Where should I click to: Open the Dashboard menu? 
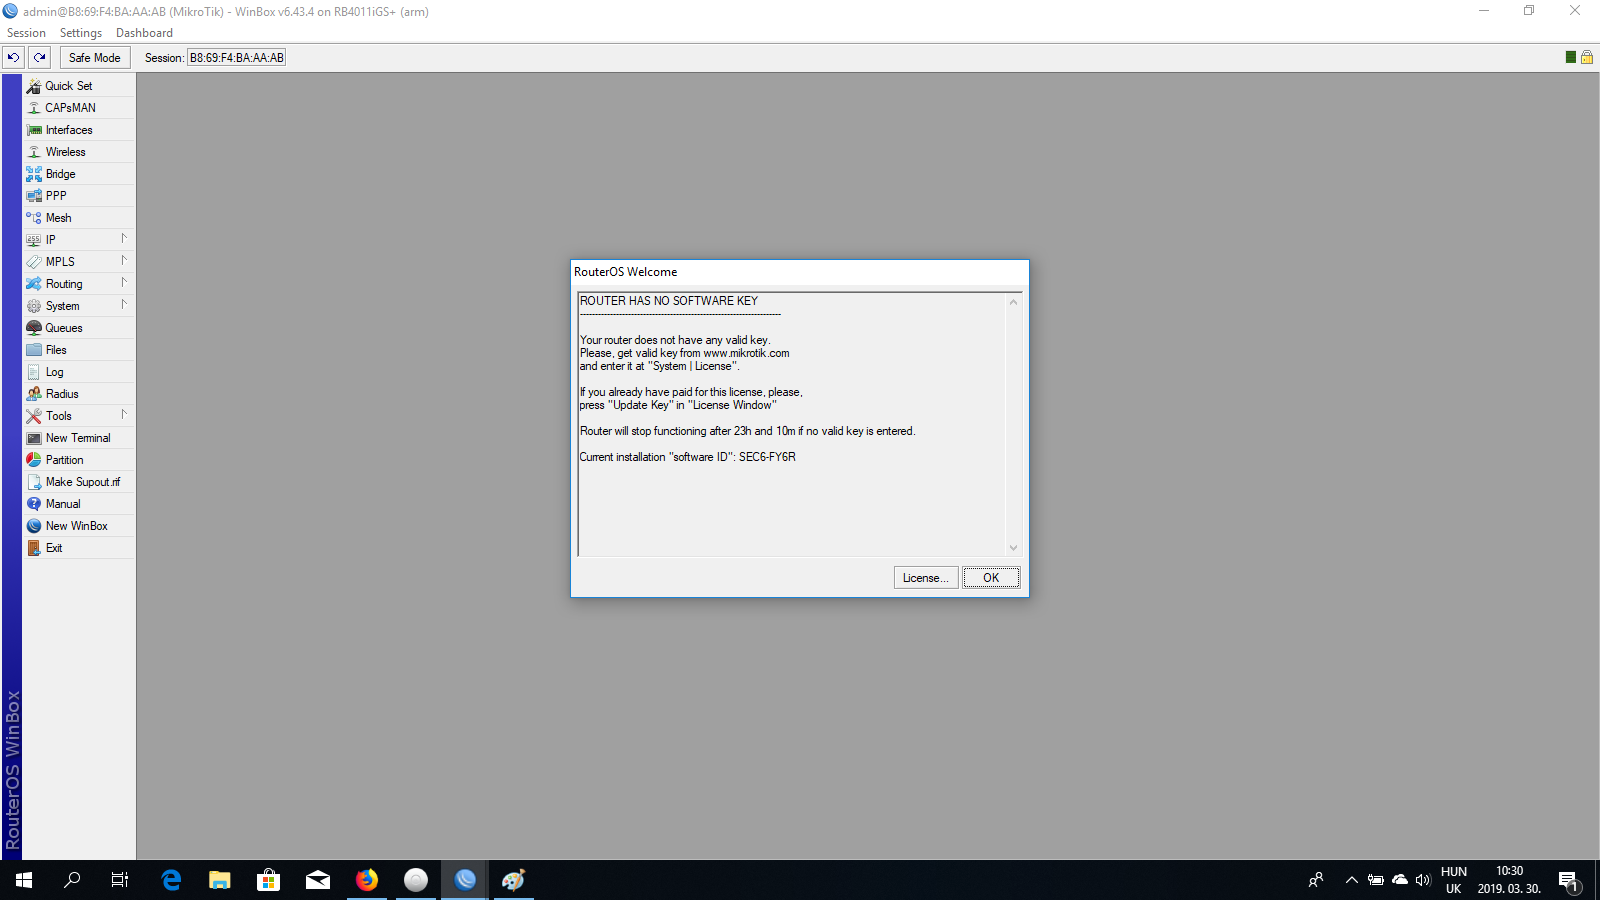[x=144, y=33]
